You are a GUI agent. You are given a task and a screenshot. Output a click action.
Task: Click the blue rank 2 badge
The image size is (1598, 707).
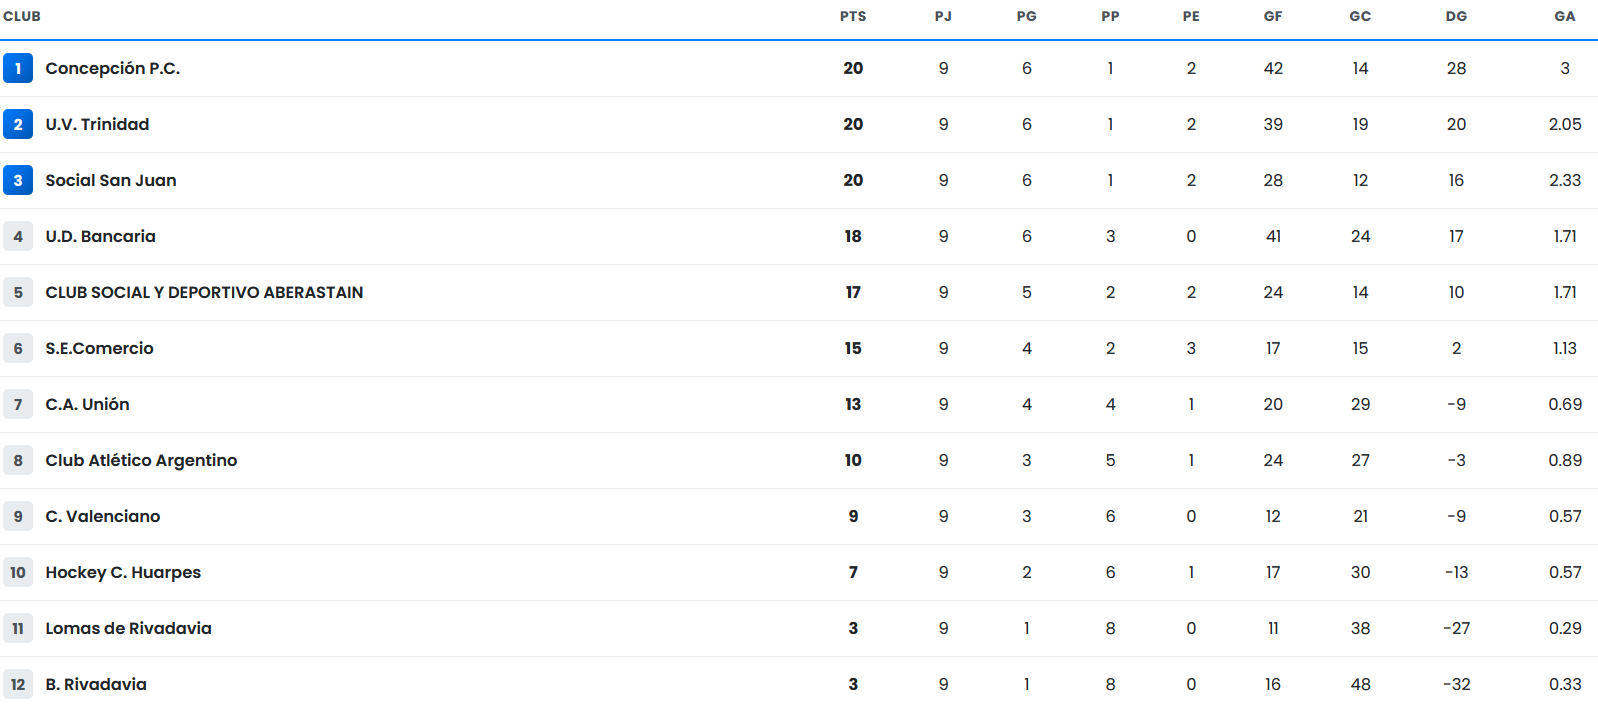coord(18,124)
